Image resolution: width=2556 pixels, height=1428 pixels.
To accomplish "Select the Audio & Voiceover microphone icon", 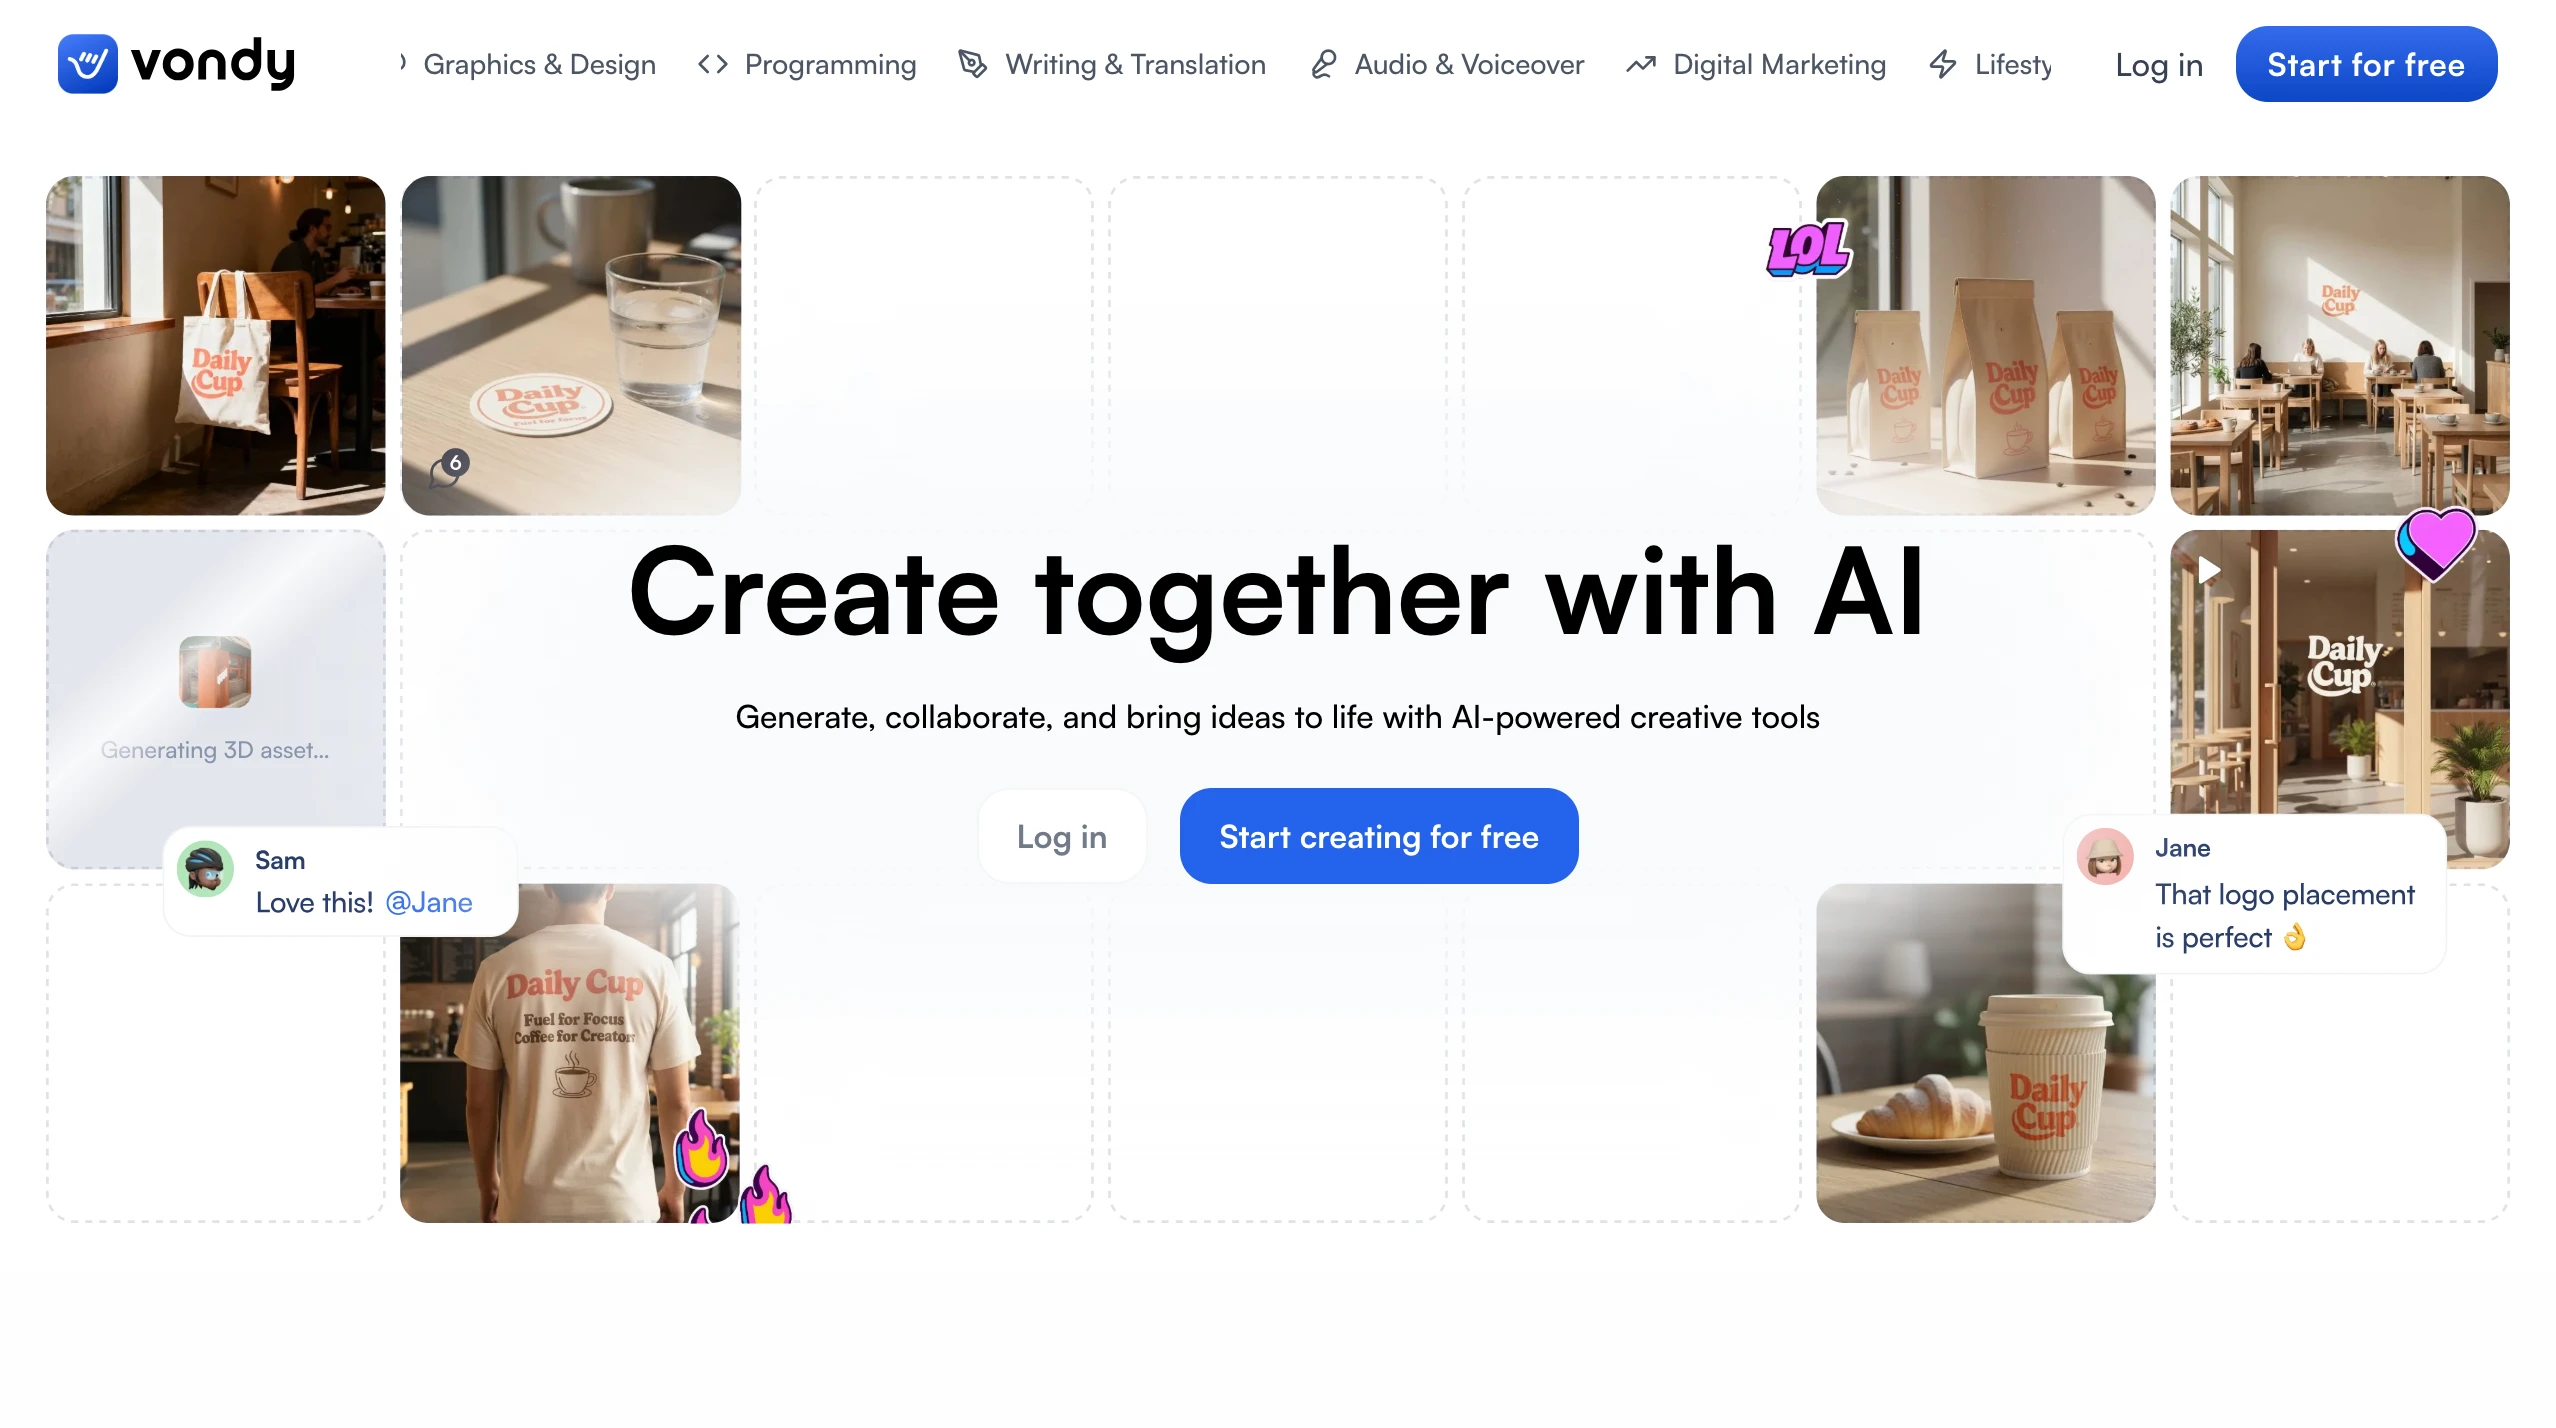I will (1323, 65).
